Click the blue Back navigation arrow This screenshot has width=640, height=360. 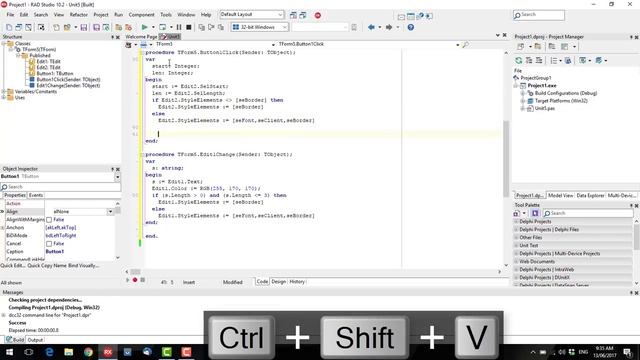371,27
